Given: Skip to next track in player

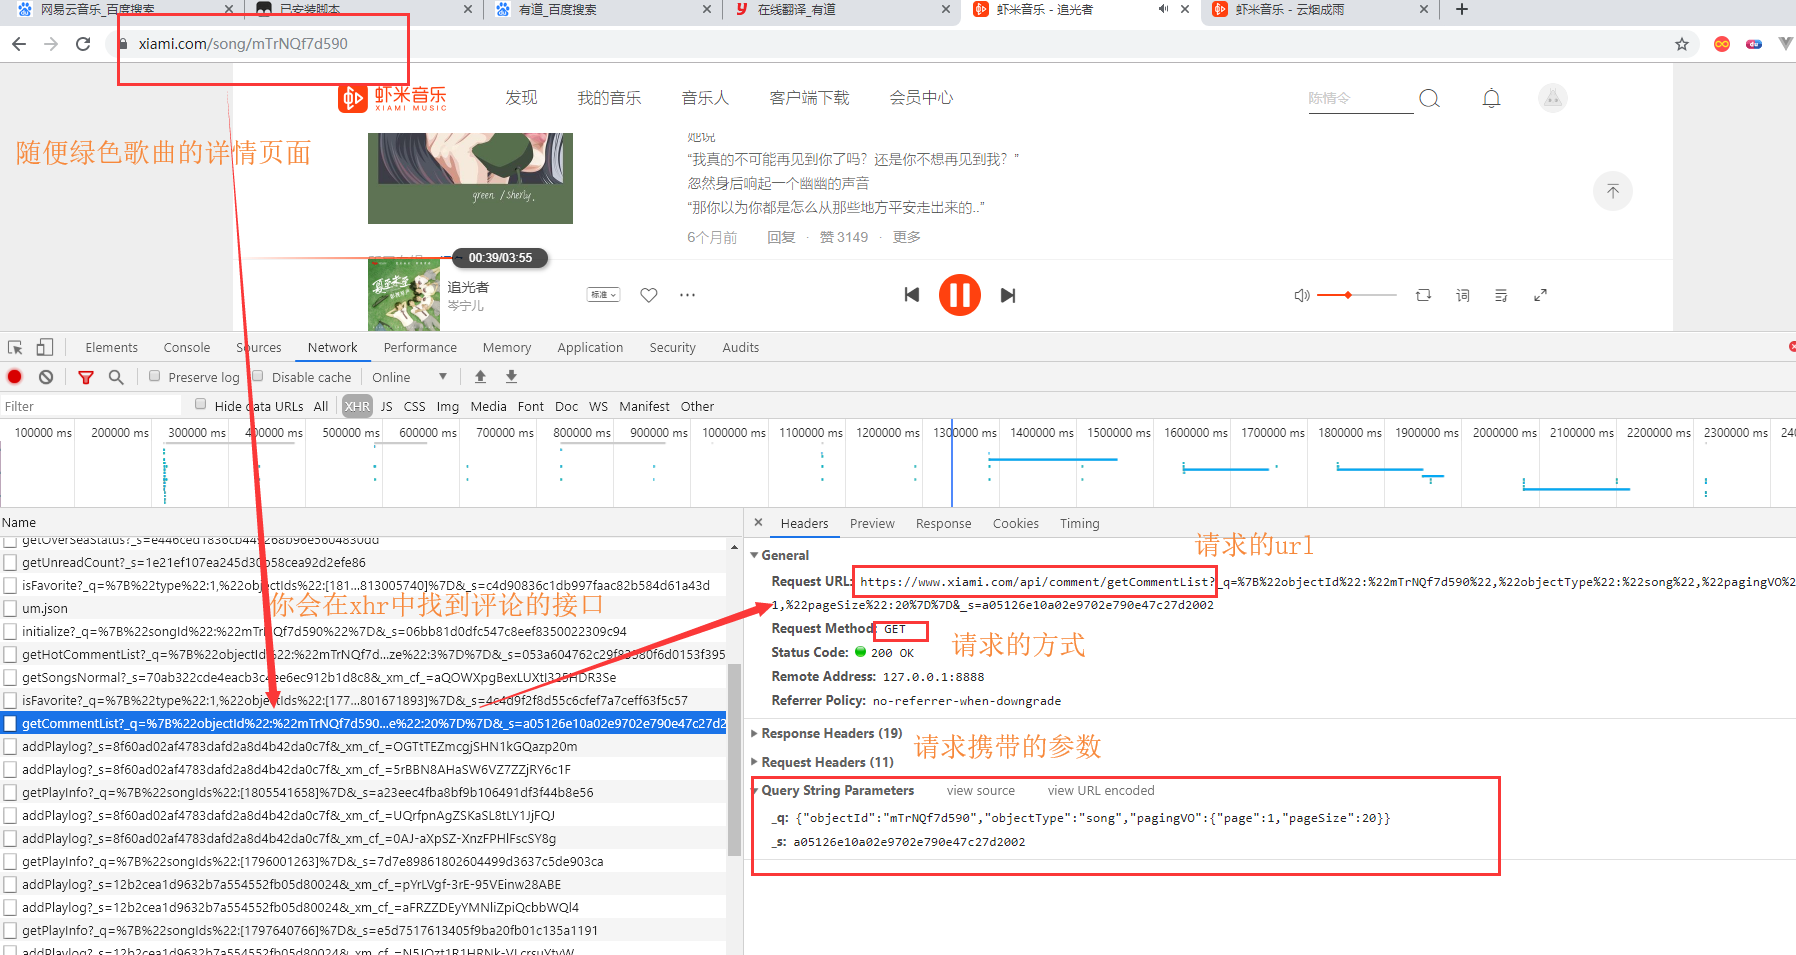Looking at the screenshot, I should pos(1008,295).
